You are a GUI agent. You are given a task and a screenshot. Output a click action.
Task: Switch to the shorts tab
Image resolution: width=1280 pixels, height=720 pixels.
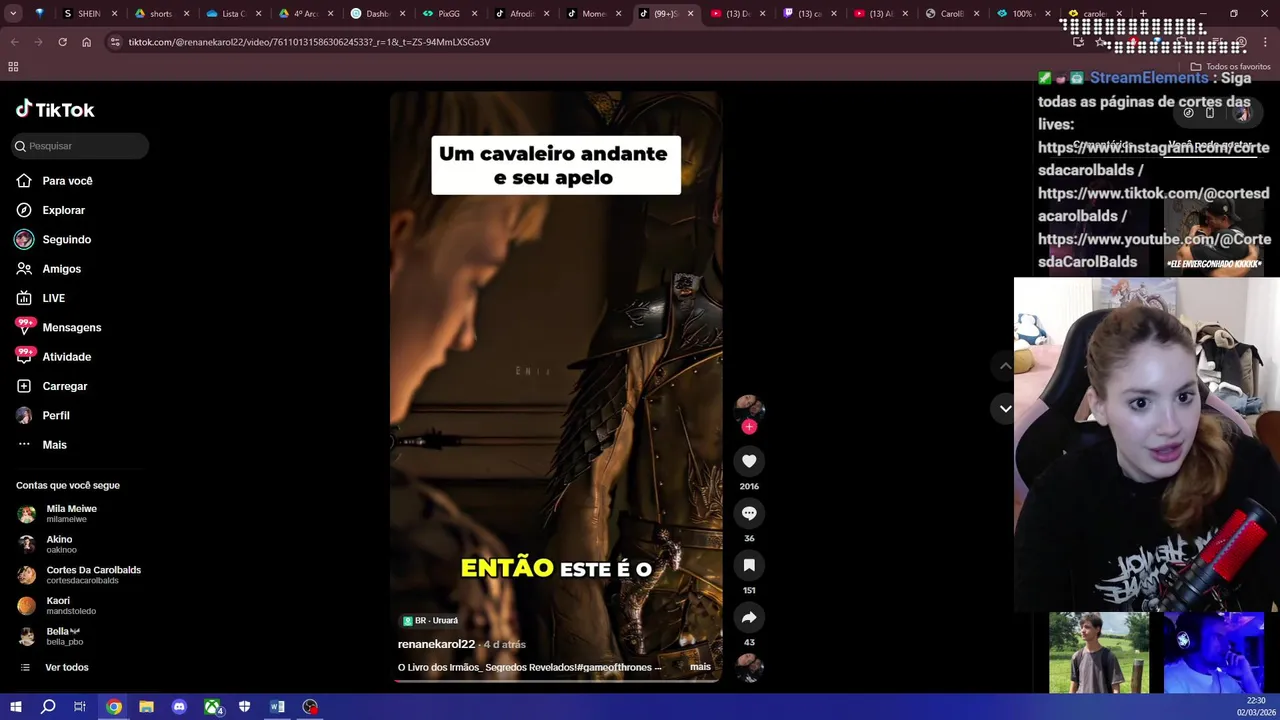click(x=161, y=14)
